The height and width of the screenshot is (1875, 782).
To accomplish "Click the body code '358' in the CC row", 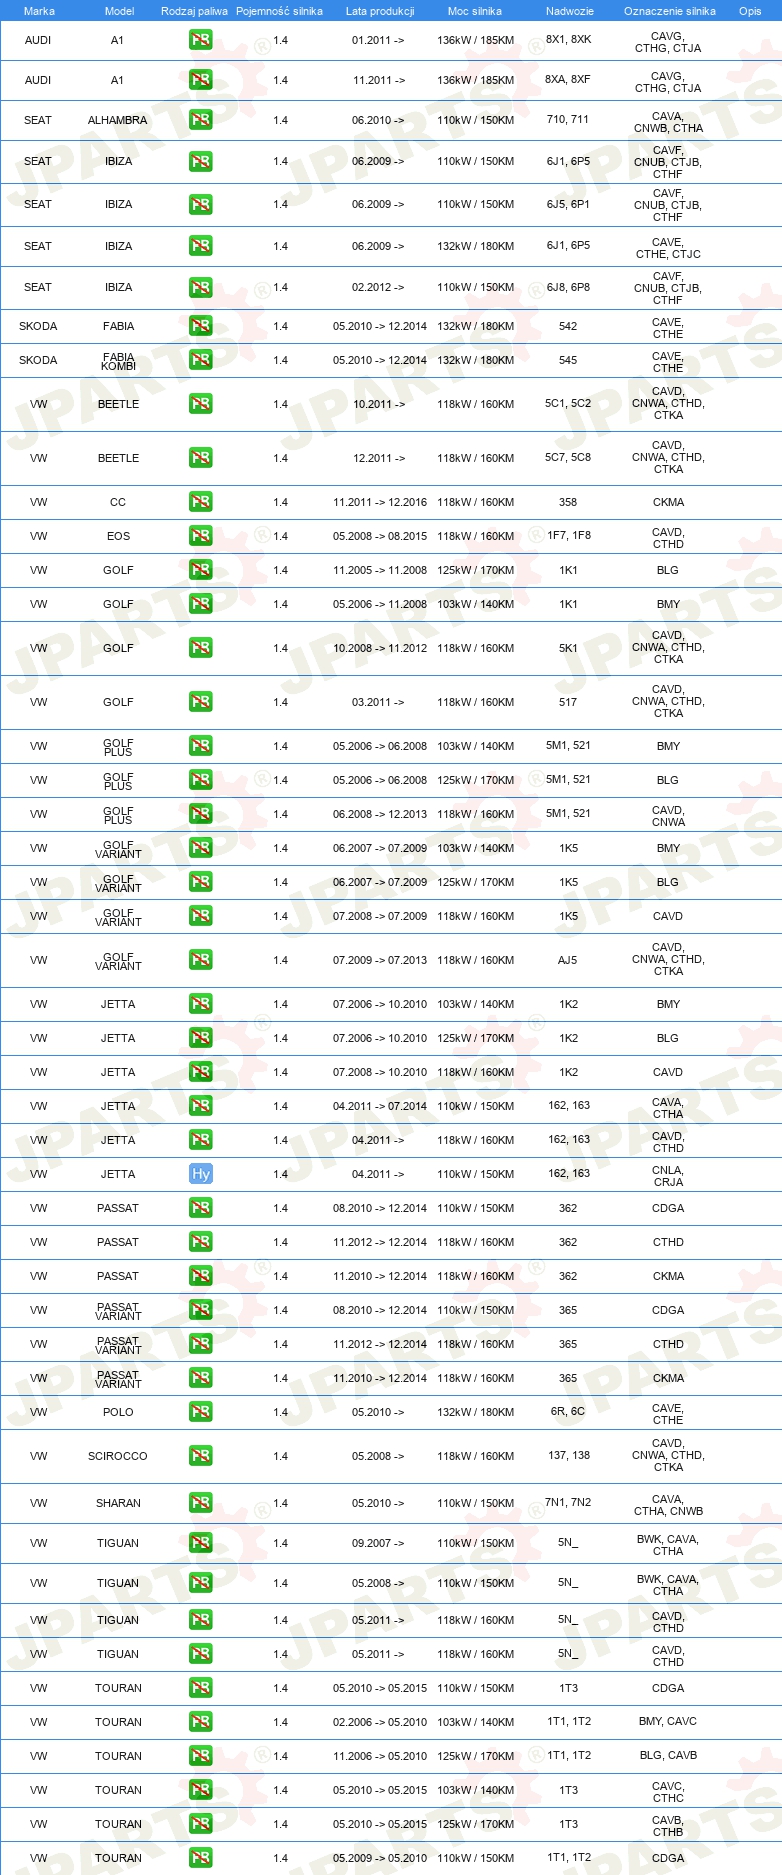I will click(568, 502).
